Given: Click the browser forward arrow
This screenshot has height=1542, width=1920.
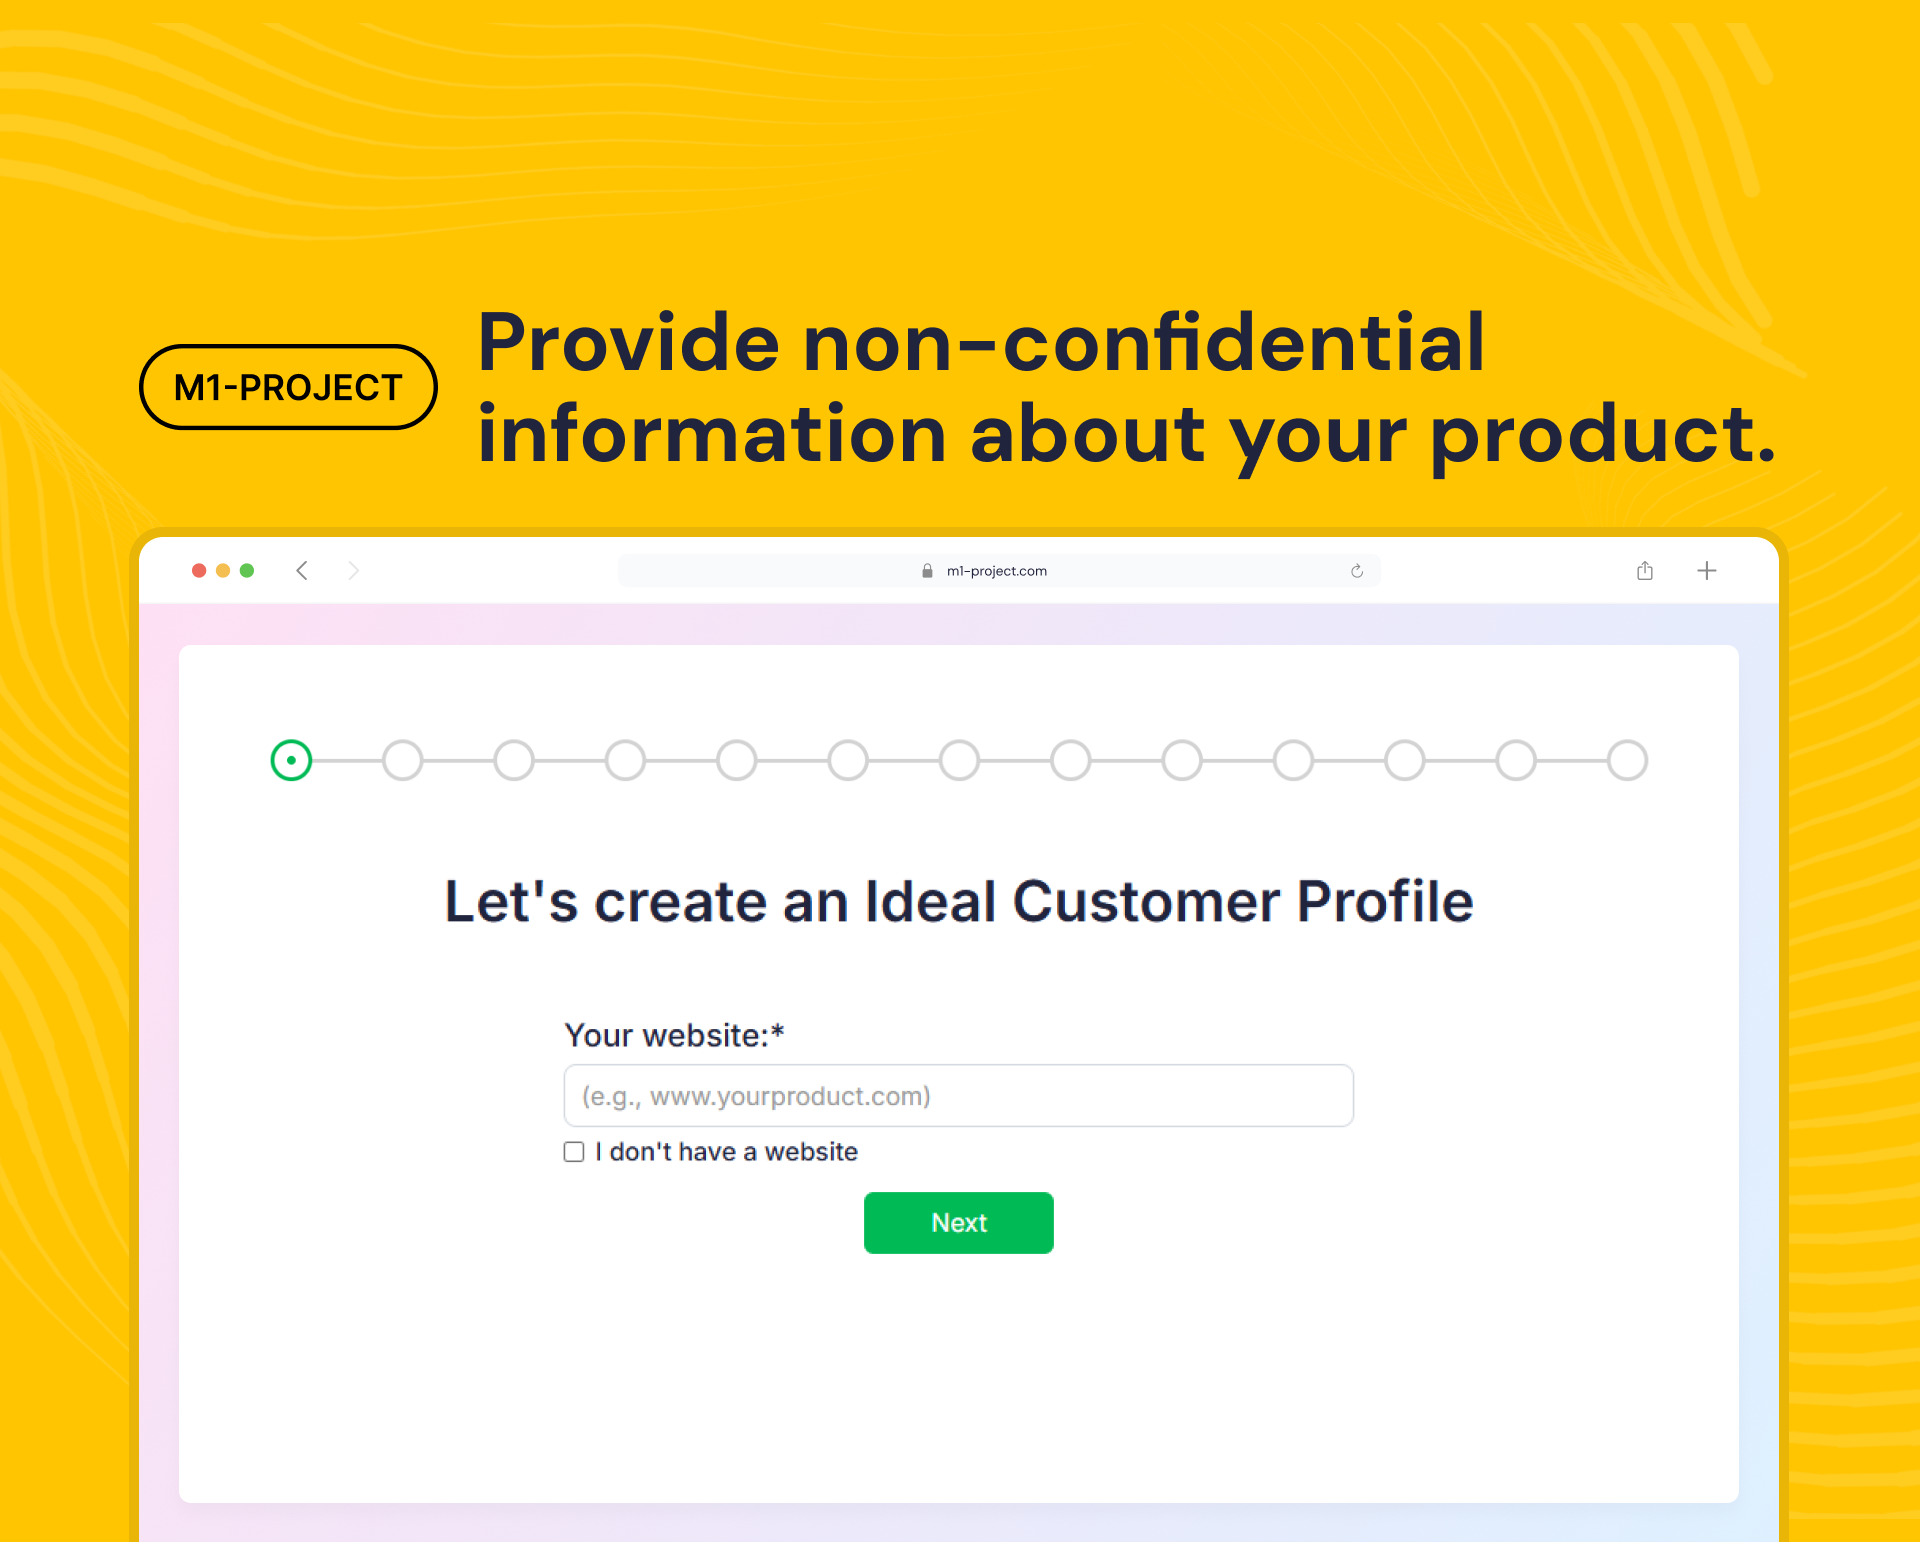Looking at the screenshot, I should [x=353, y=571].
